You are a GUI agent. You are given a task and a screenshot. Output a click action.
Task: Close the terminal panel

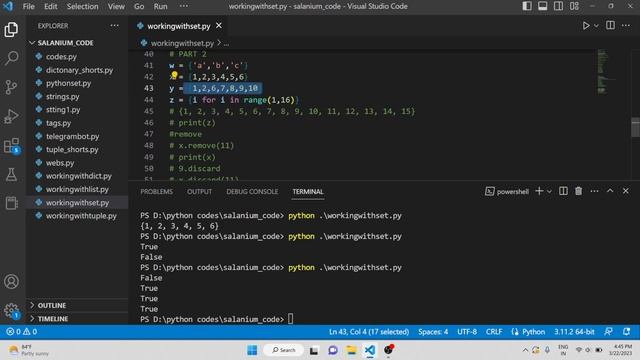point(626,191)
